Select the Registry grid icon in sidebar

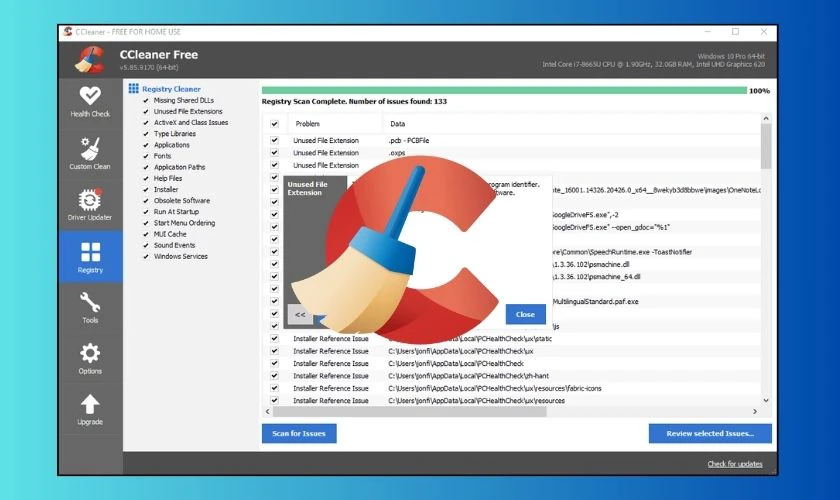click(90, 252)
